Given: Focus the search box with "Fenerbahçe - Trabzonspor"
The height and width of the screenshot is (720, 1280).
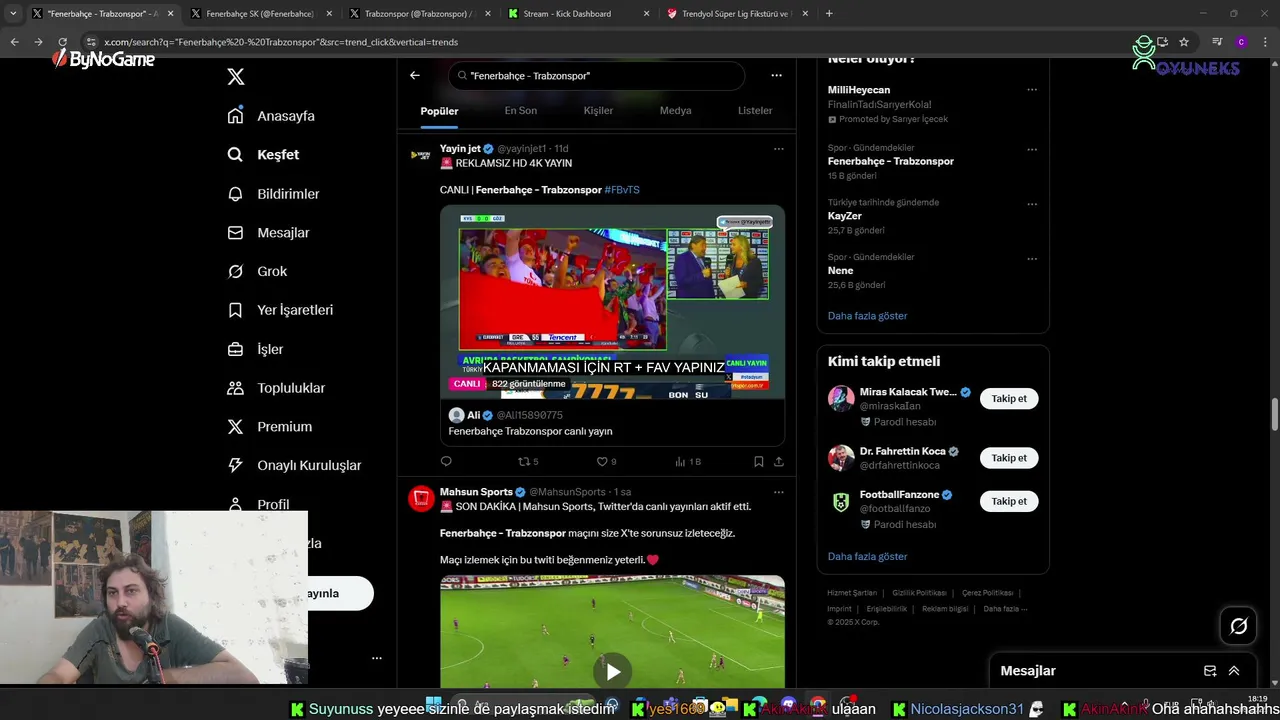Looking at the screenshot, I should coord(596,76).
